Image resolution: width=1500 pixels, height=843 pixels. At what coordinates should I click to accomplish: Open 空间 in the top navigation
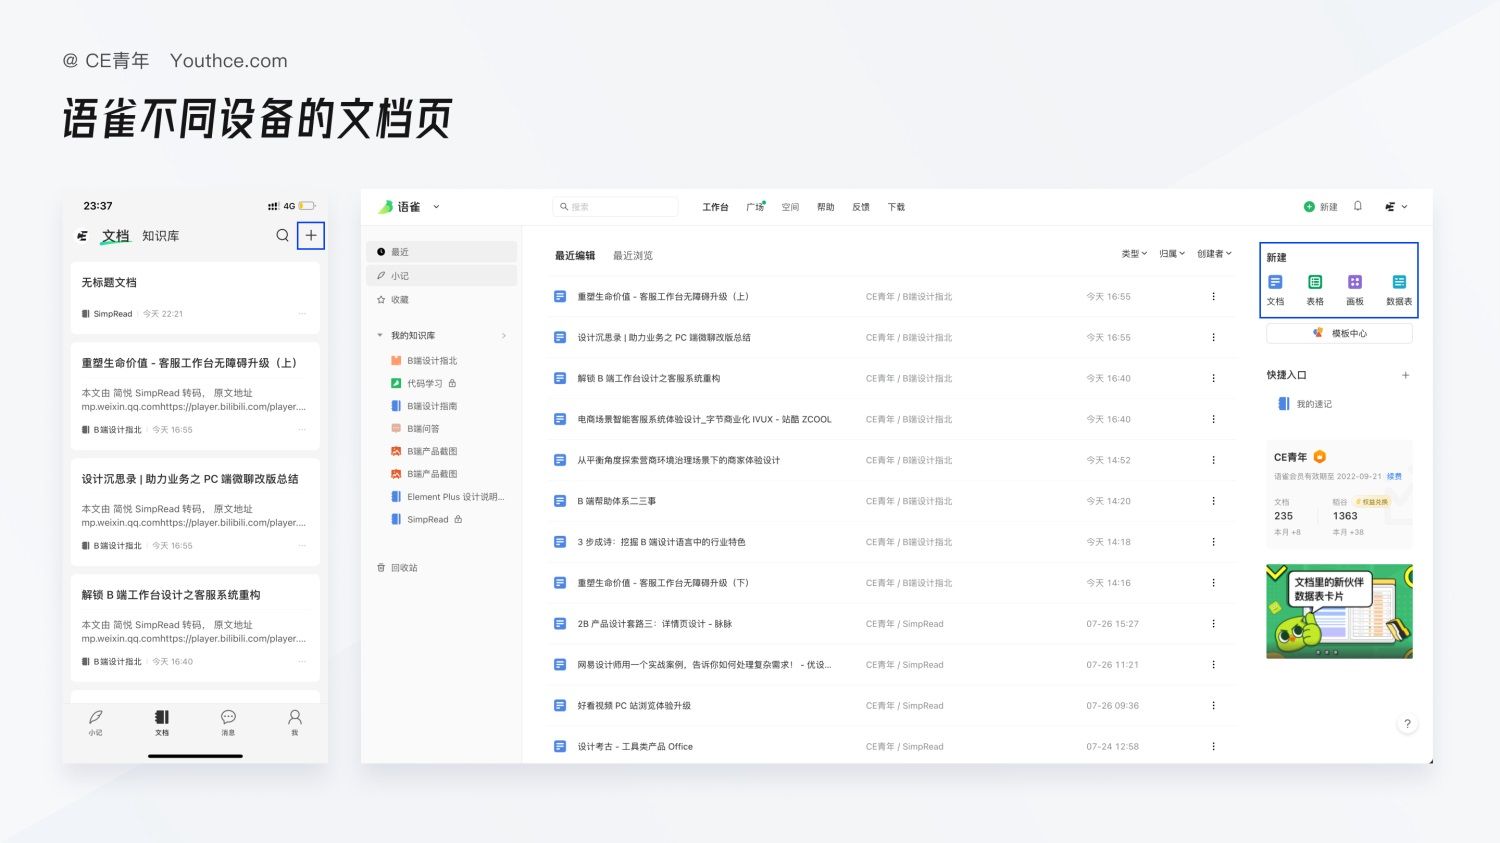coord(790,207)
